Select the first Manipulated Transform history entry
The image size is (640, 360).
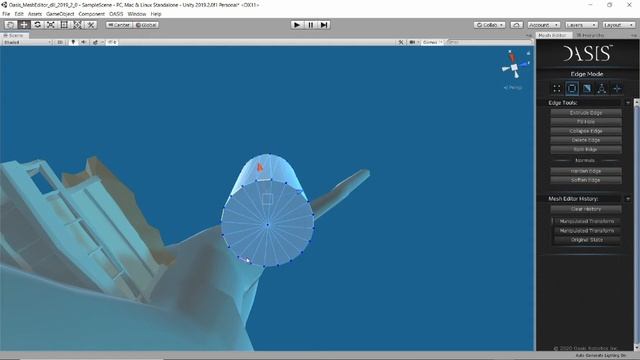pos(587,221)
